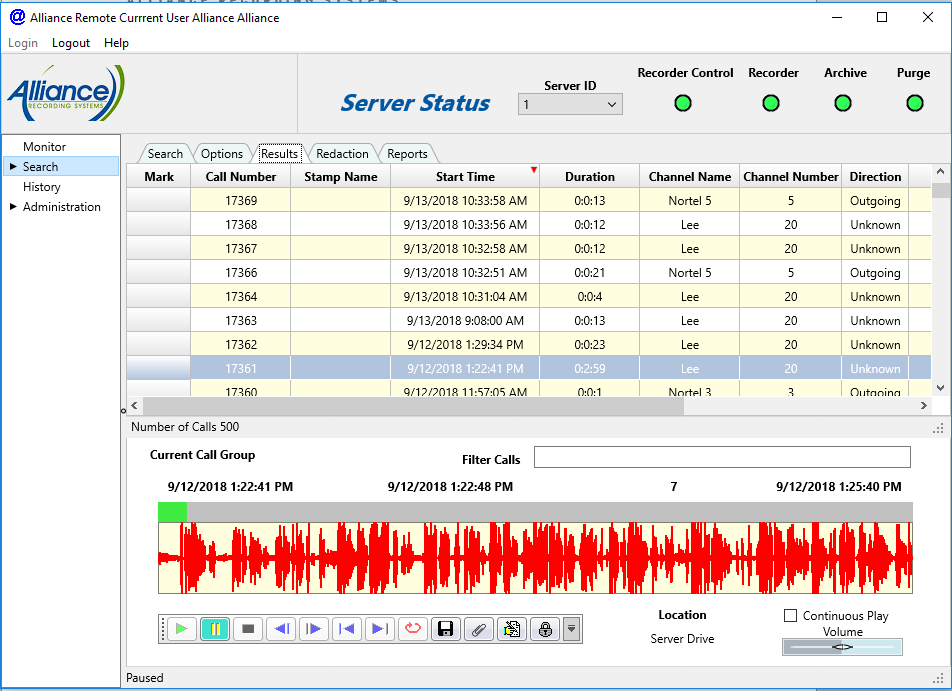Click the Alliance Recording Systems logo
The width and height of the screenshot is (952, 691).
(66, 93)
